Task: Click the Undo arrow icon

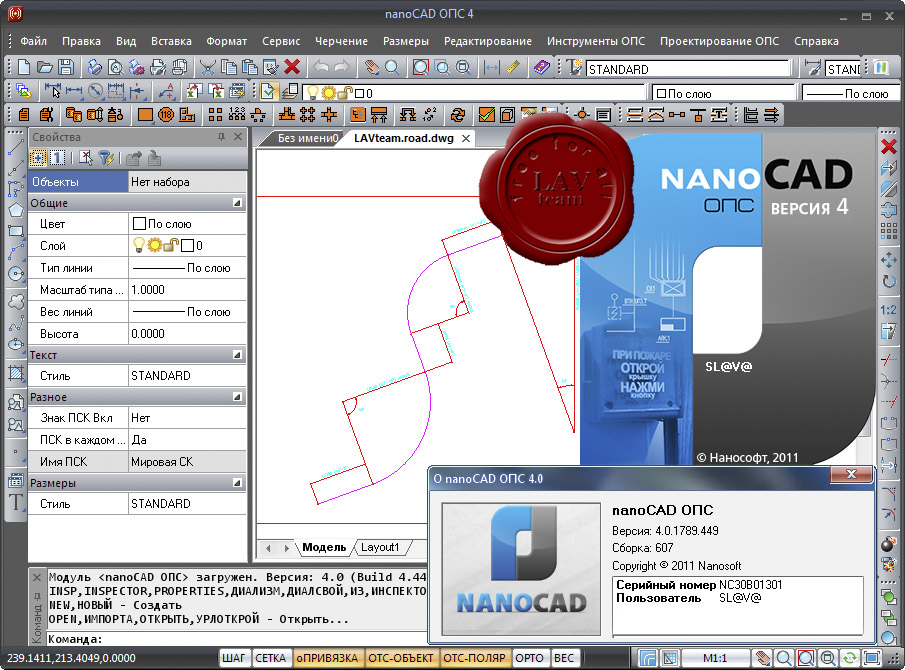Action: 321,68
